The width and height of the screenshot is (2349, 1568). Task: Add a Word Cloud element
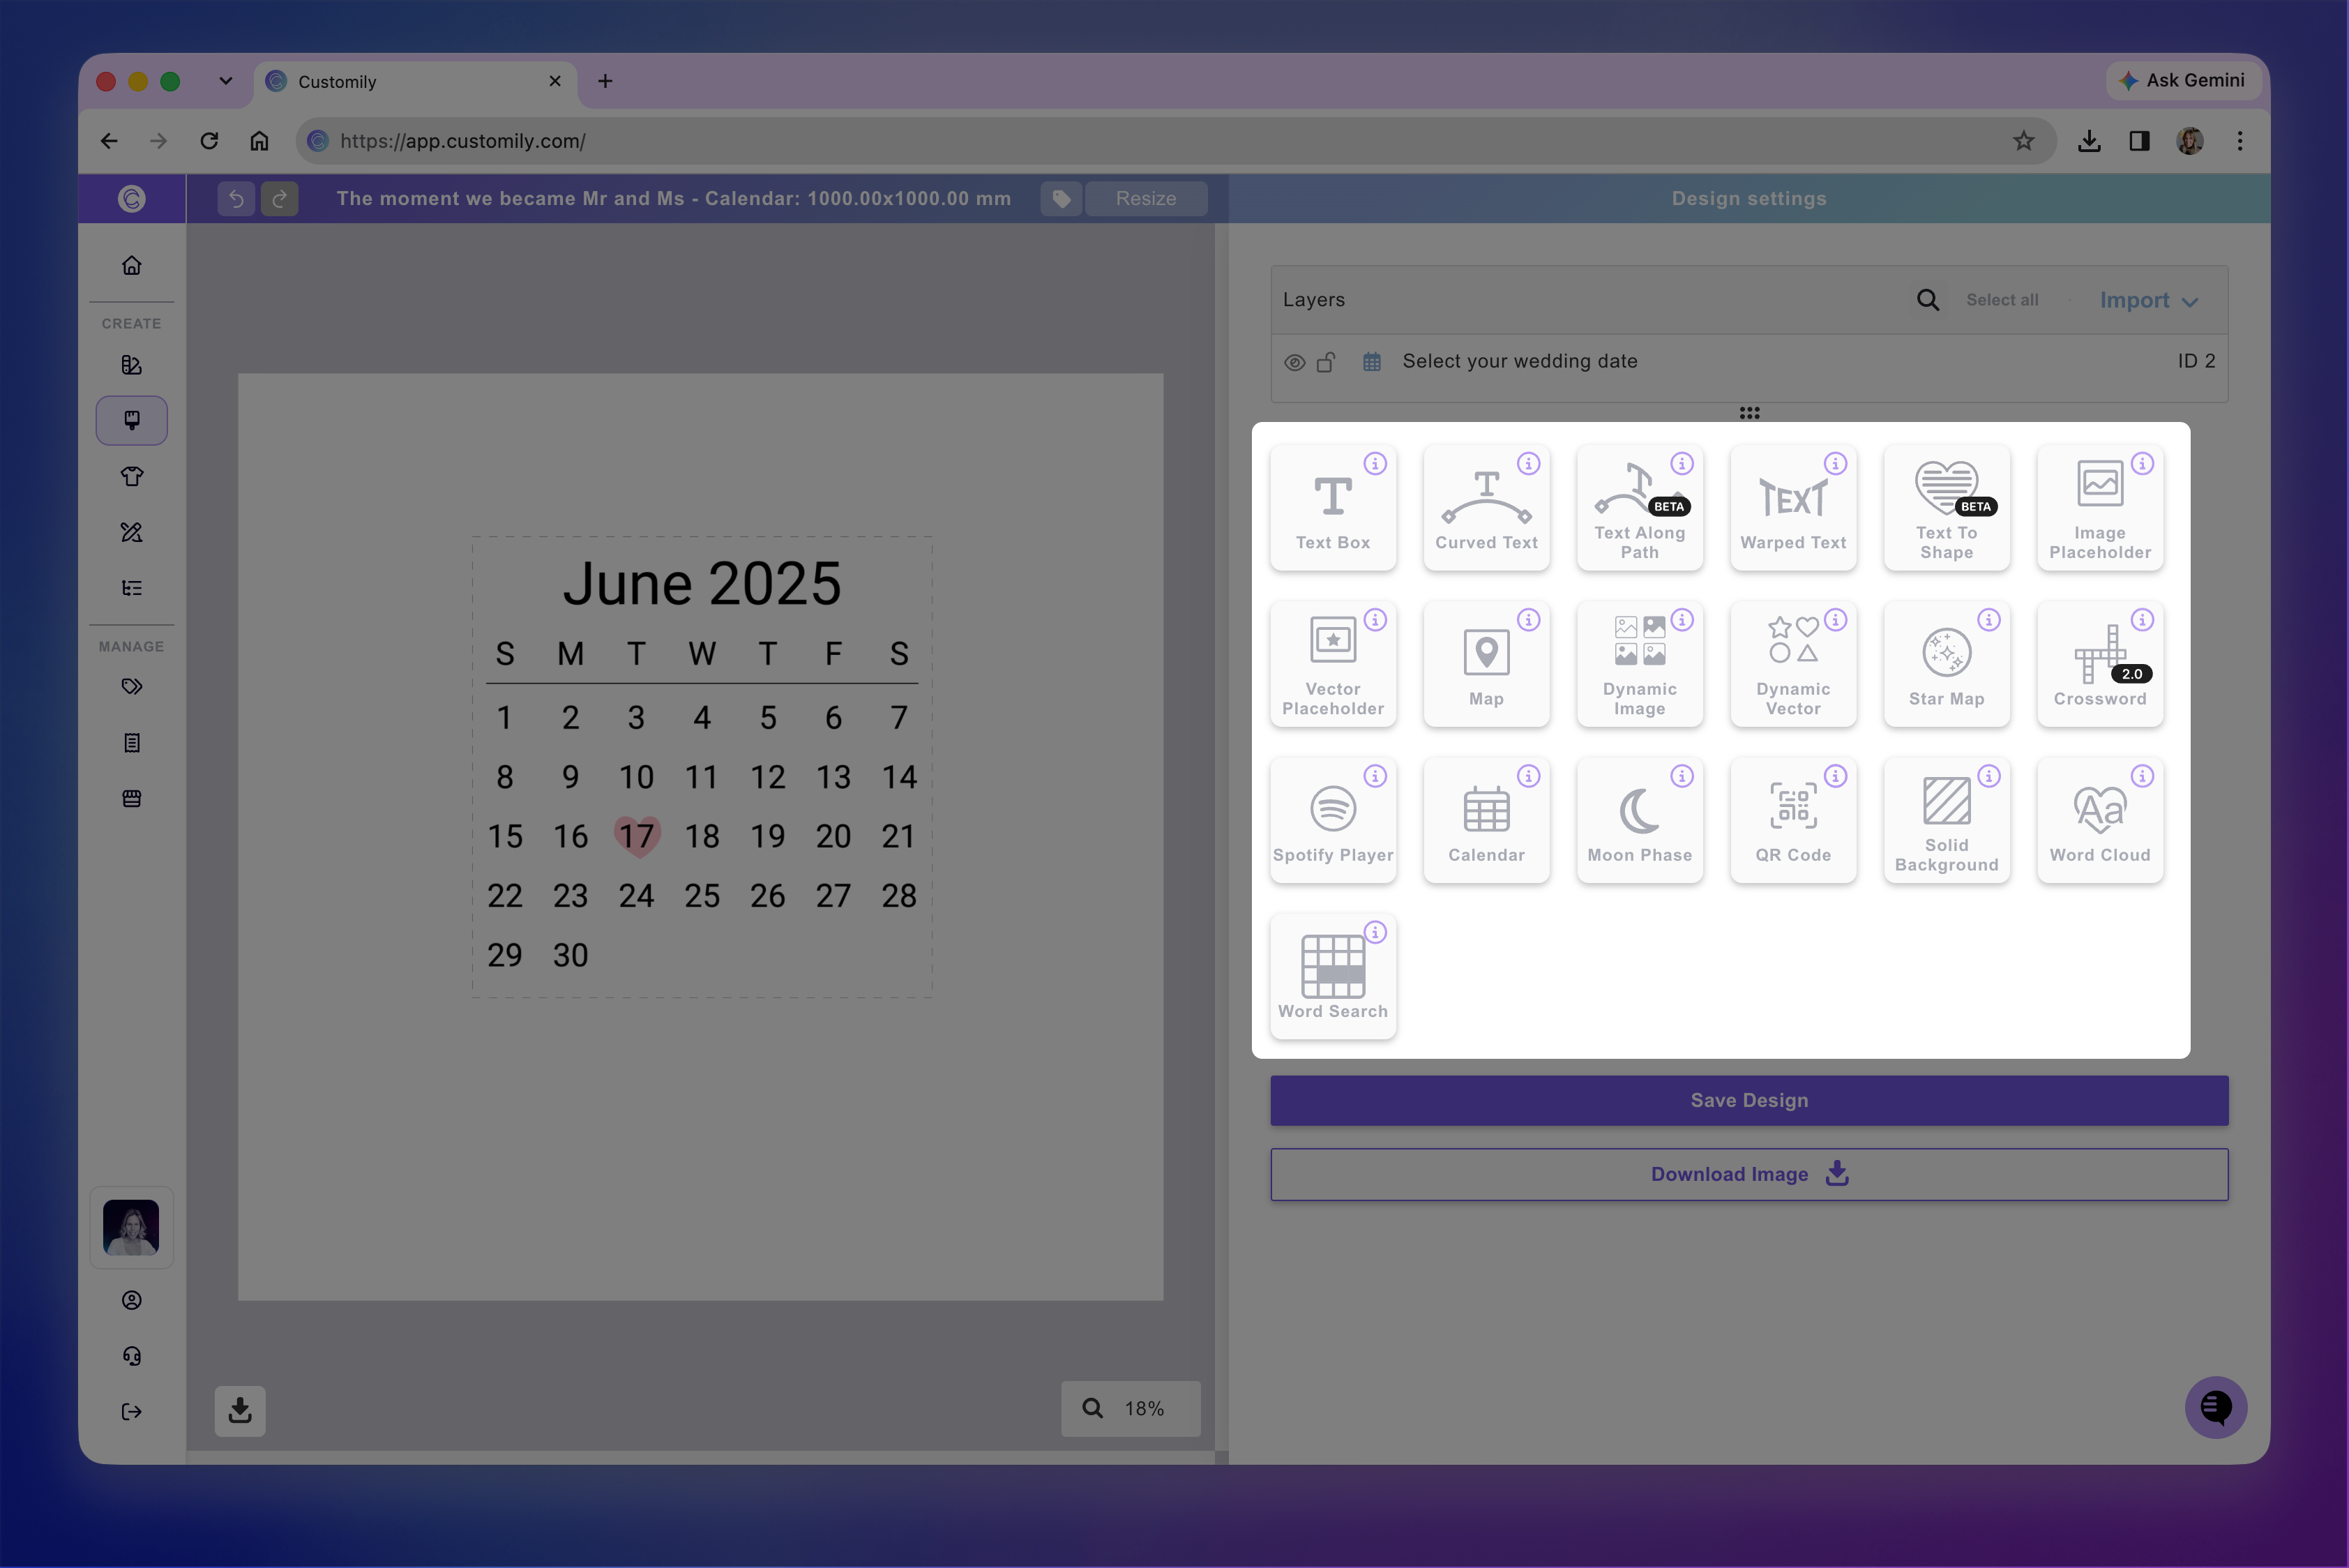[x=2100, y=820]
